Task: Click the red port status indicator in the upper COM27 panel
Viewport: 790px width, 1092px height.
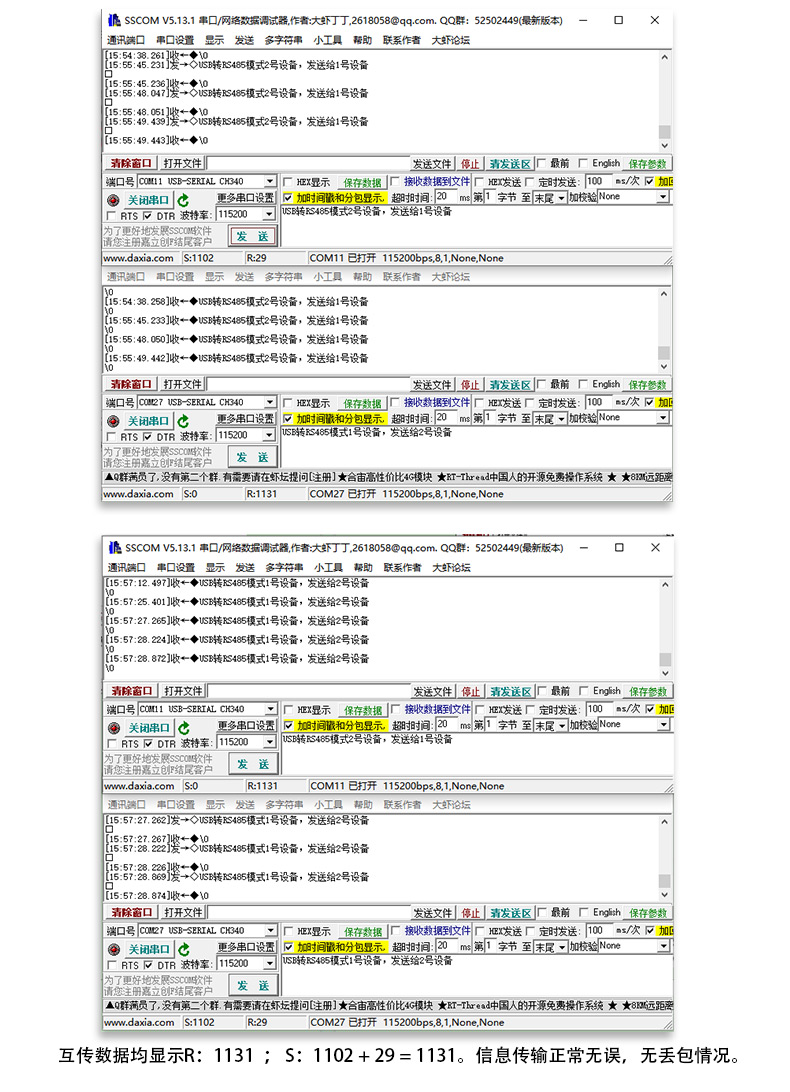Action: coord(113,421)
